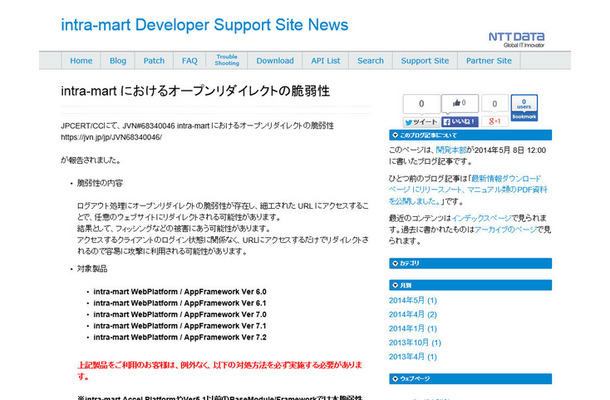Open the Download menu item
610x400 pixels.
click(x=275, y=61)
